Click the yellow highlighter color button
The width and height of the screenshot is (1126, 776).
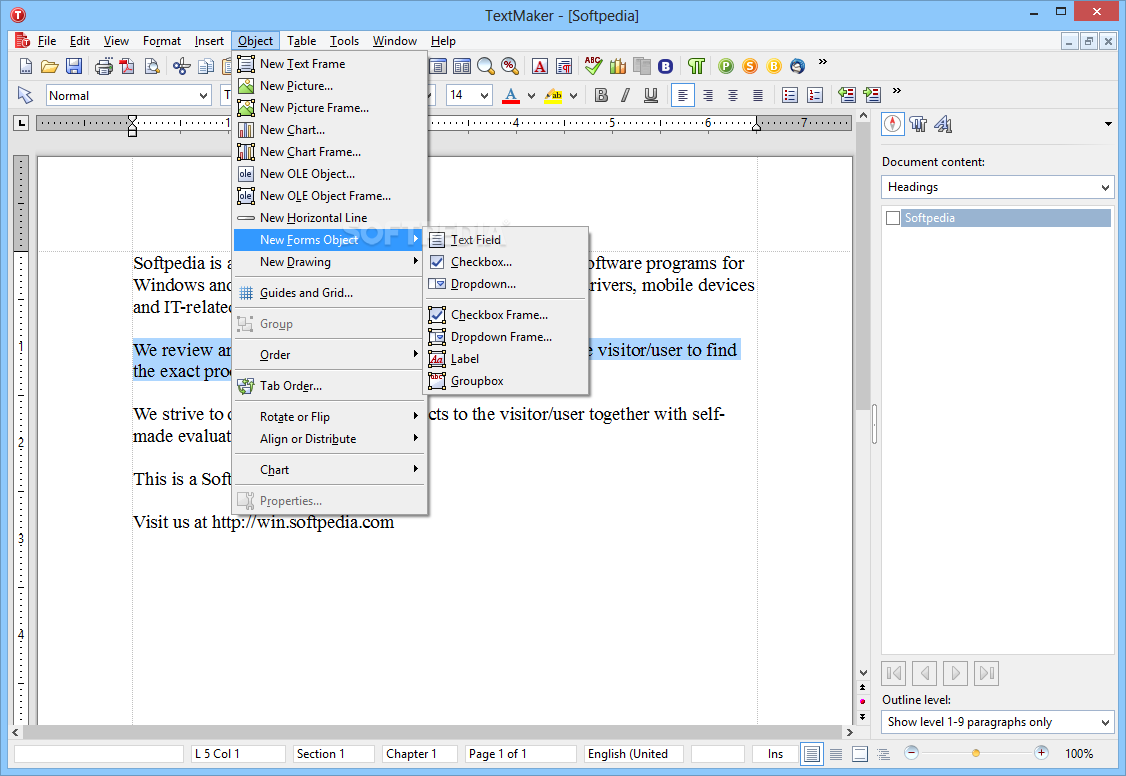coord(554,95)
